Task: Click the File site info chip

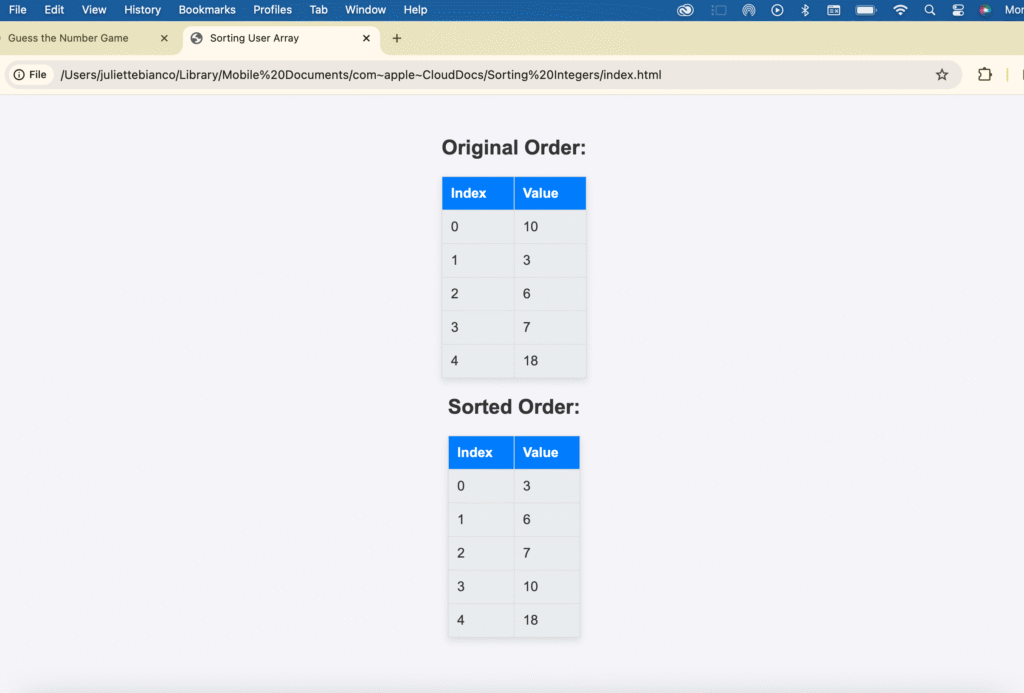Action: point(30,75)
